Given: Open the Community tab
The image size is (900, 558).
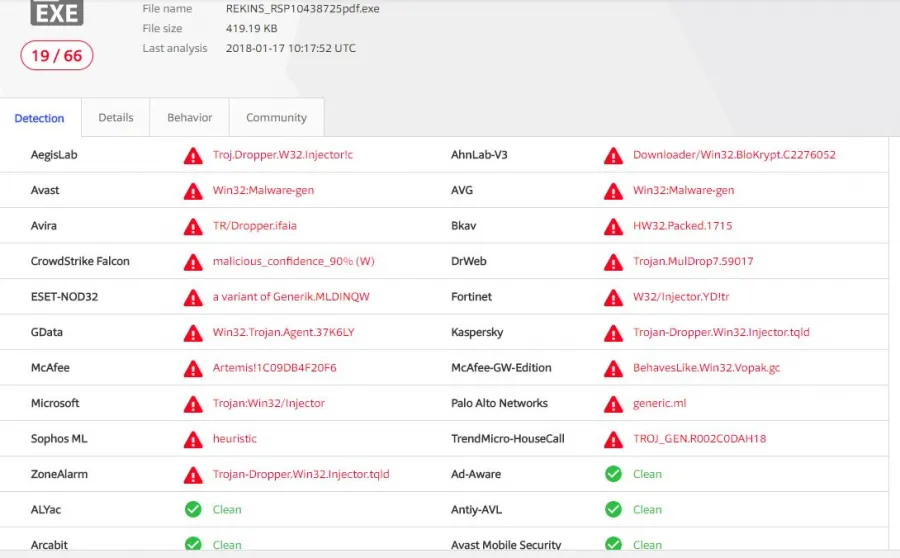Looking at the screenshot, I should pyautogui.click(x=277, y=117).
